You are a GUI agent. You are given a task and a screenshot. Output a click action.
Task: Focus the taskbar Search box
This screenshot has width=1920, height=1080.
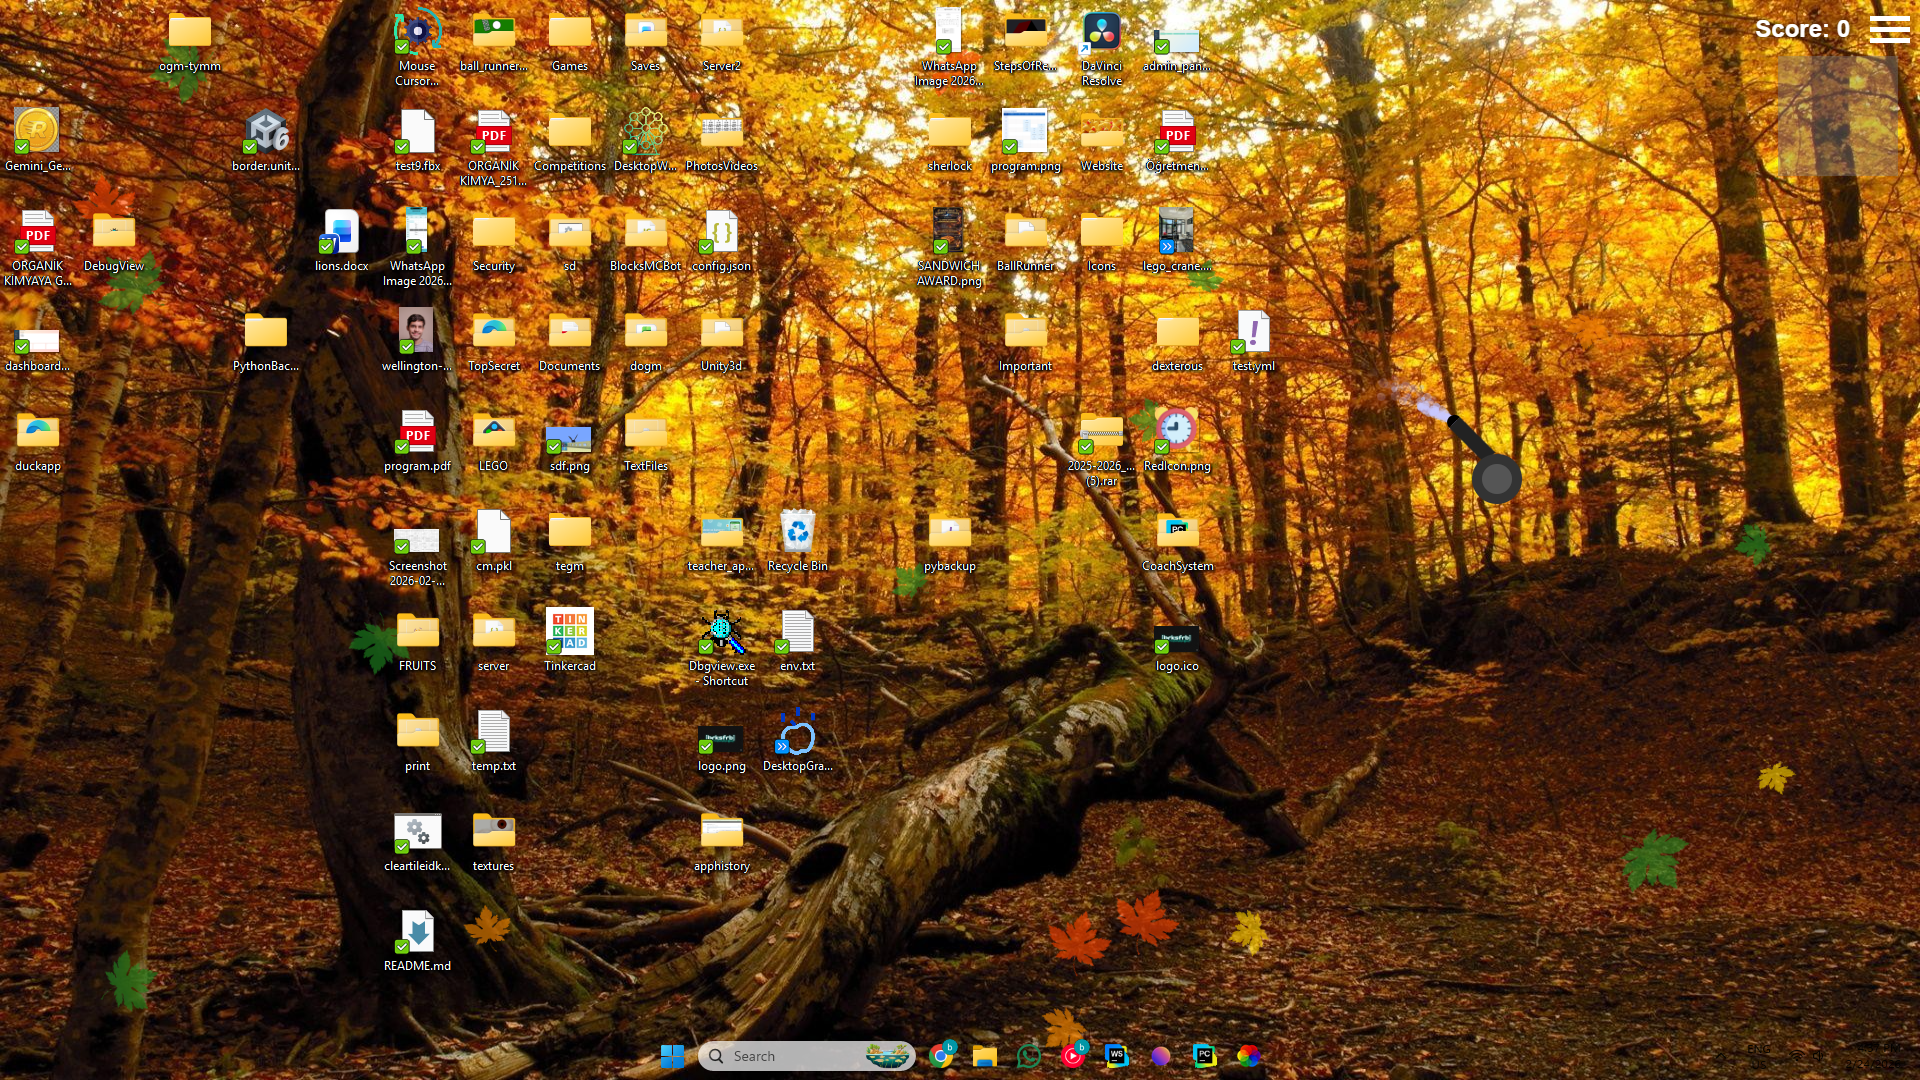[x=806, y=1056]
